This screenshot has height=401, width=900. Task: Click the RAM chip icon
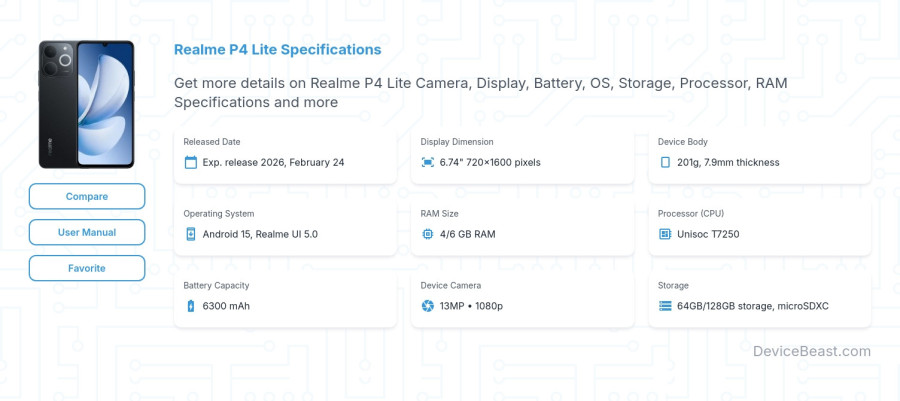(428, 234)
